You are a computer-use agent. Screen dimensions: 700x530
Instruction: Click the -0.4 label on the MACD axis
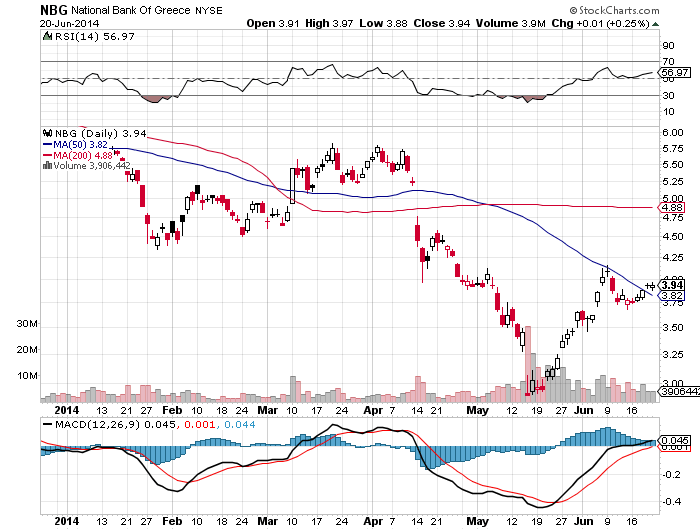click(671, 501)
